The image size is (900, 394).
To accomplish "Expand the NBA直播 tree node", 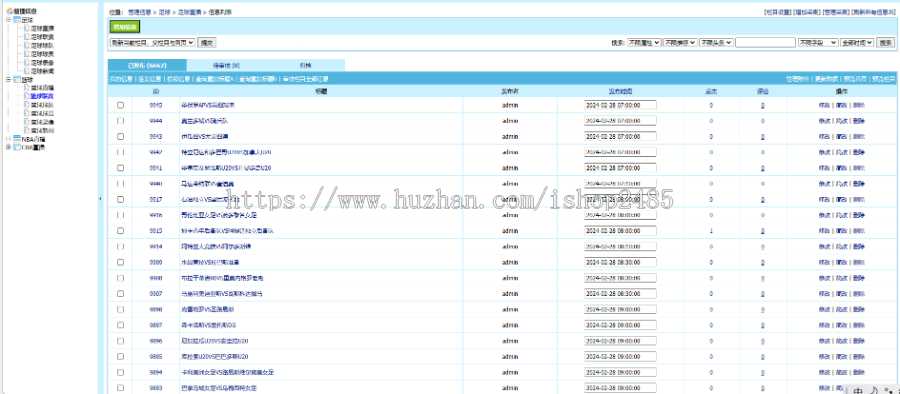I will coord(9,139).
